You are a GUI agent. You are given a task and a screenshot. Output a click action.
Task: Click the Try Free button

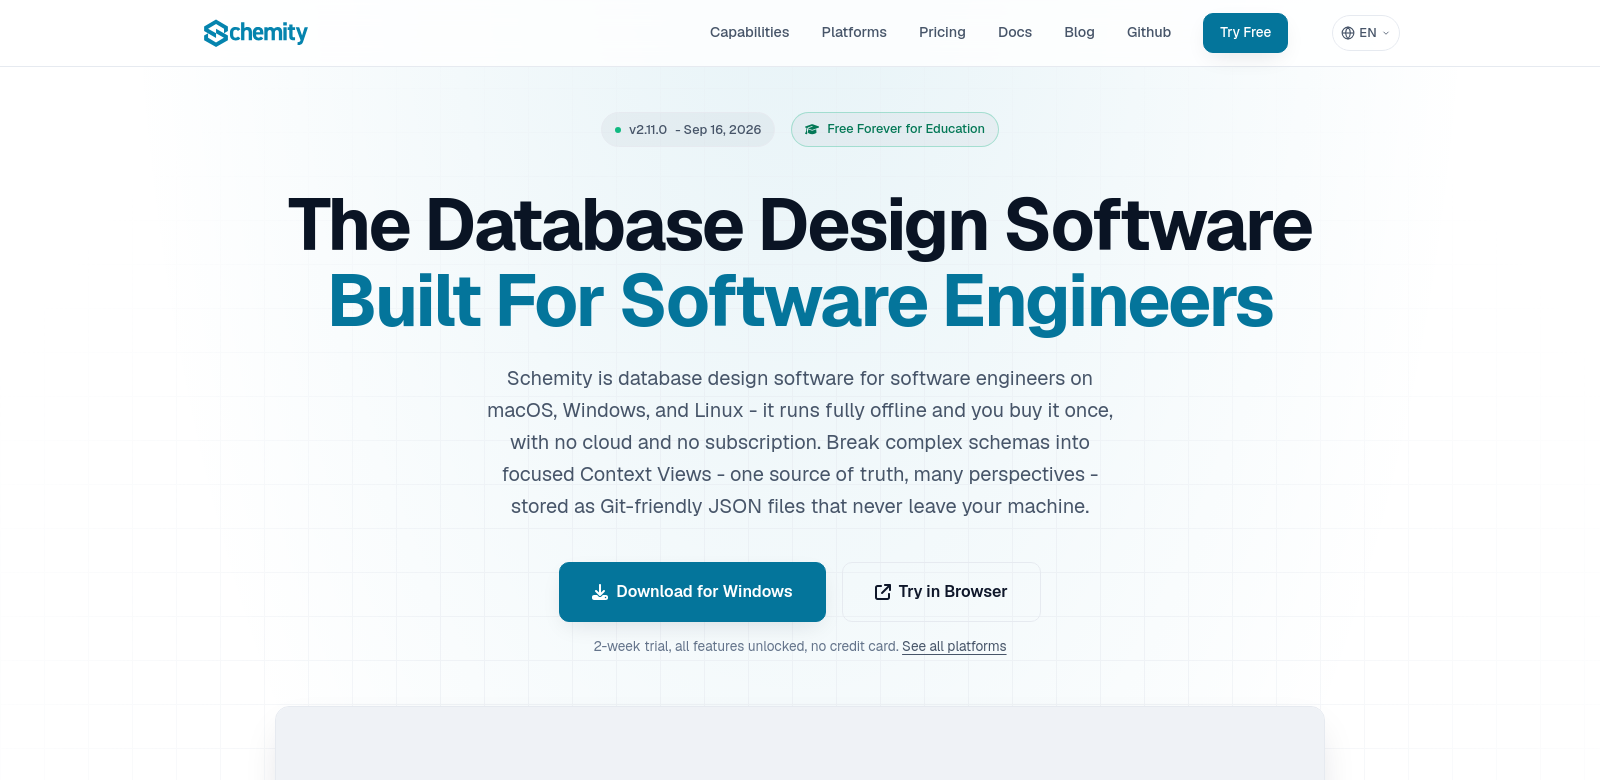pos(1245,33)
